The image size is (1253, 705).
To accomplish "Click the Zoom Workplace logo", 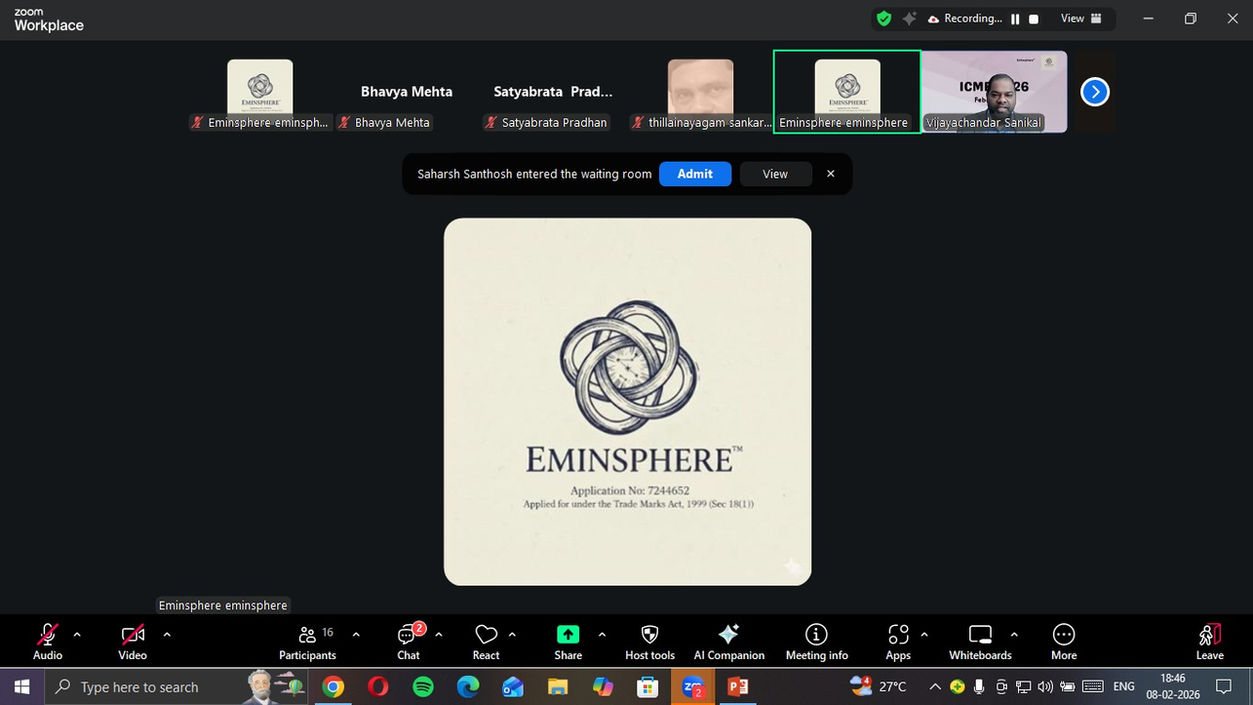I will [48, 20].
